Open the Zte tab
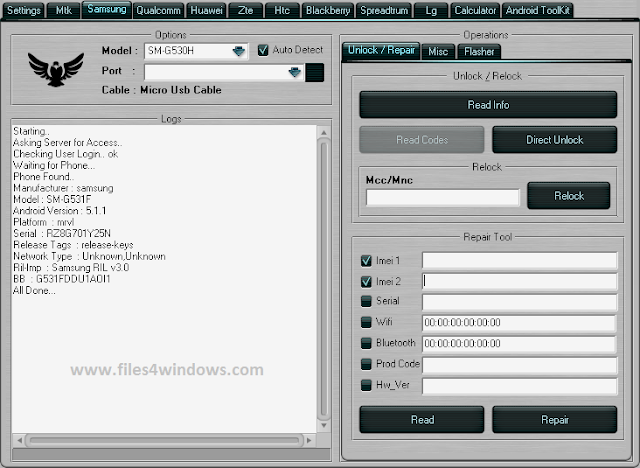The image size is (640, 468). (245, 10)
